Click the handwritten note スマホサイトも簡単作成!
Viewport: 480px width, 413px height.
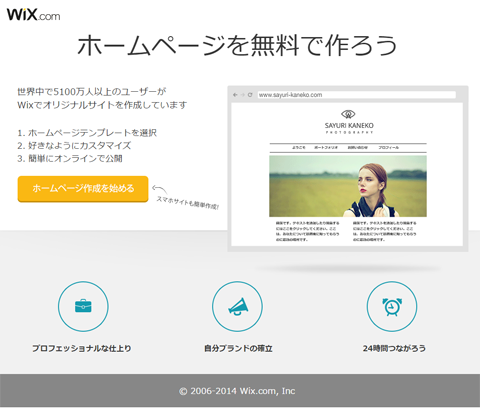pos(188,203)
